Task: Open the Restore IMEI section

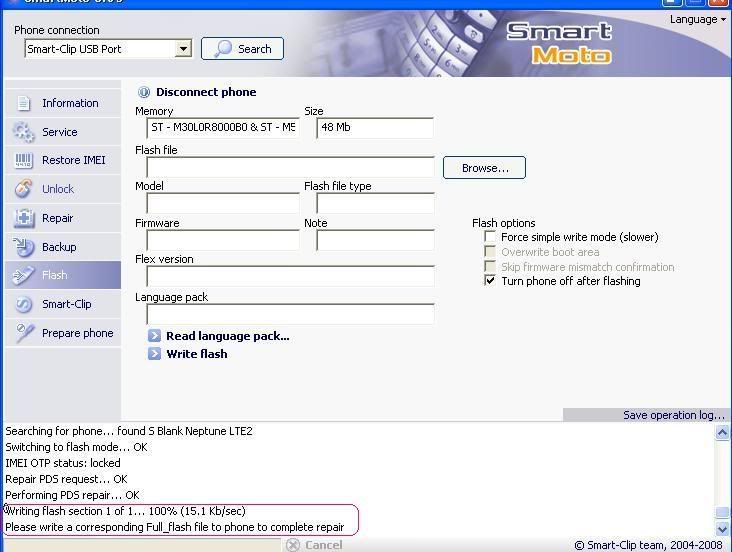Action: tap(63, 161)
